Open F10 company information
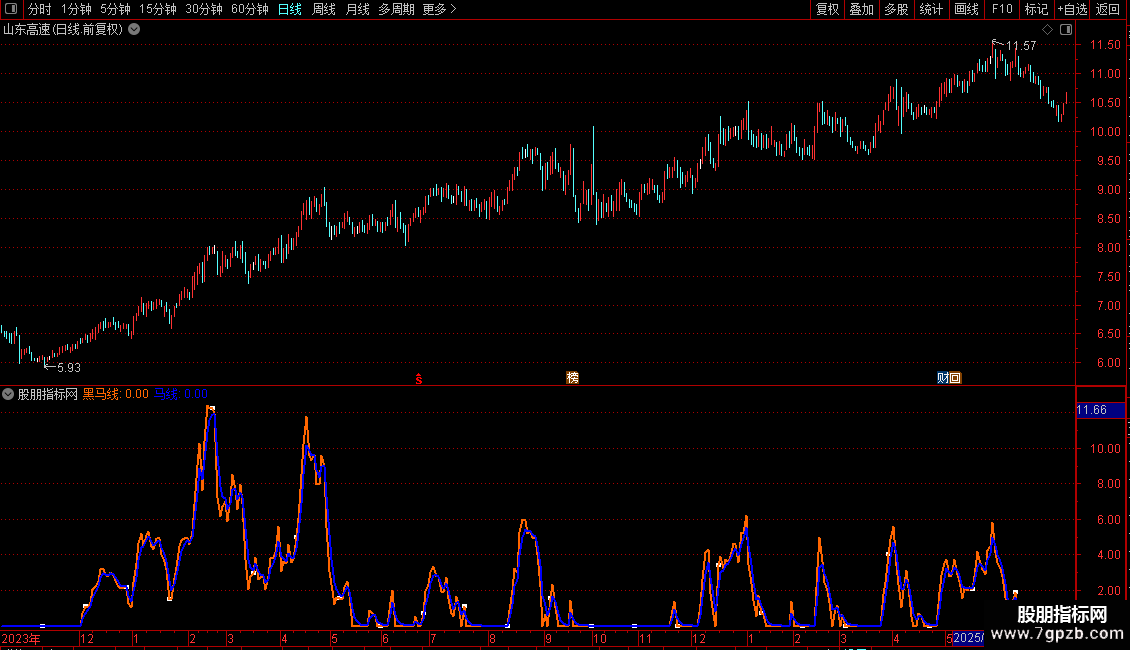The width and height of the screenshot is (1130, 650). tap(1002, 9)
